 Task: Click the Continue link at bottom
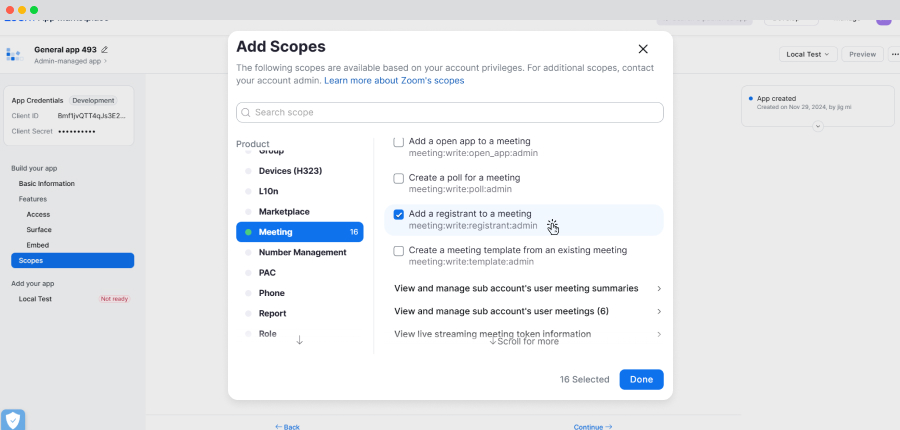pyautogui.click(x=593, y=427)
